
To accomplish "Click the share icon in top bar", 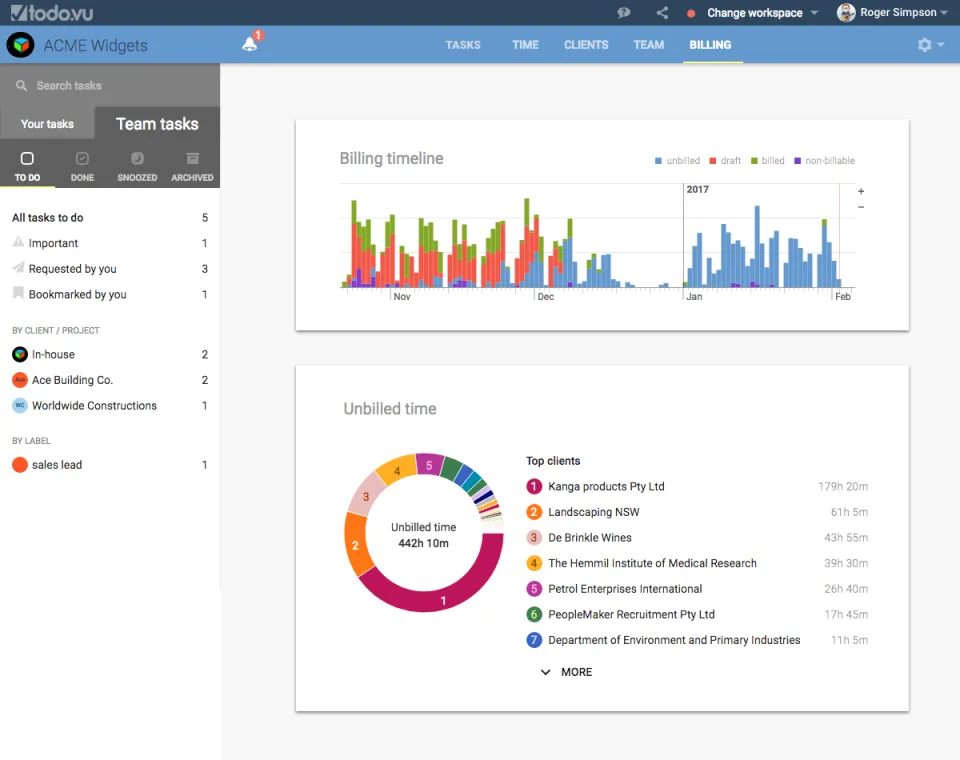I will coord(662,13).
